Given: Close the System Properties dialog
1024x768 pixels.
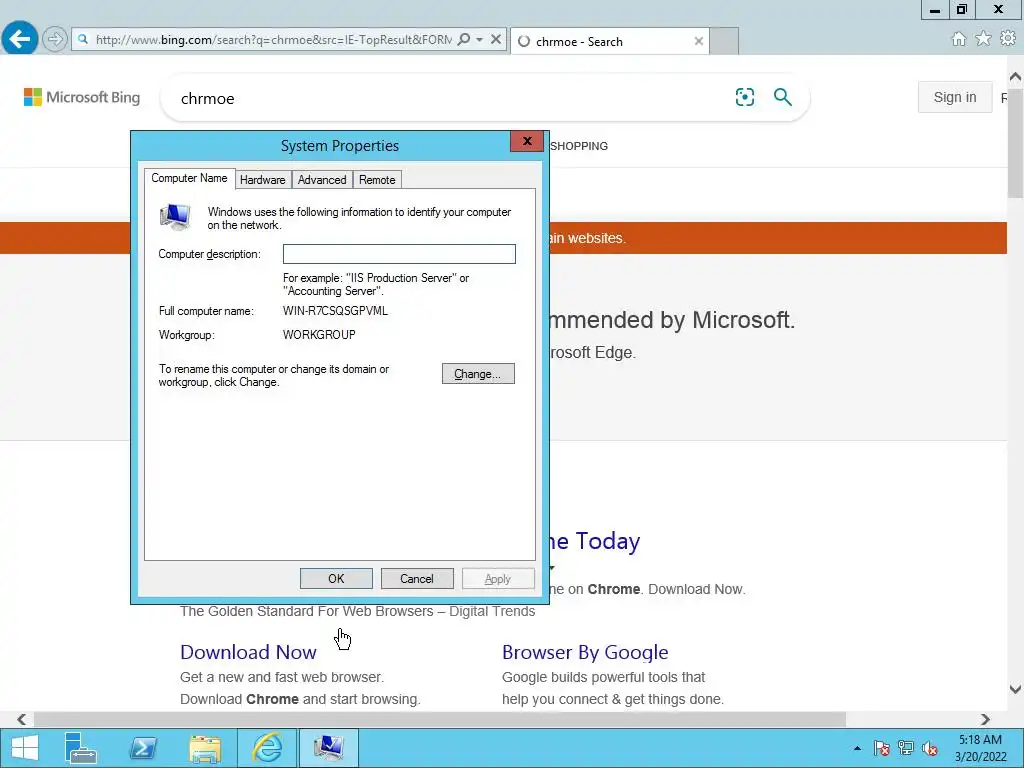Looking at the screenshot, I should [527, 141].
